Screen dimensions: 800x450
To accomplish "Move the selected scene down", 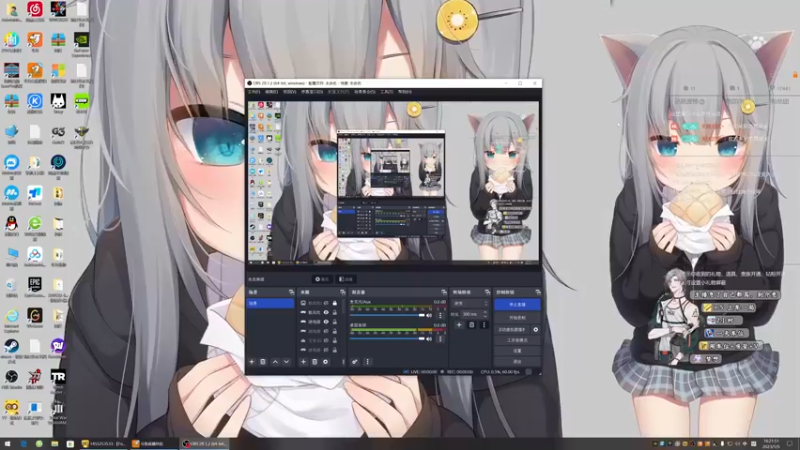I will pyautogui.click(x=286, y=362).
